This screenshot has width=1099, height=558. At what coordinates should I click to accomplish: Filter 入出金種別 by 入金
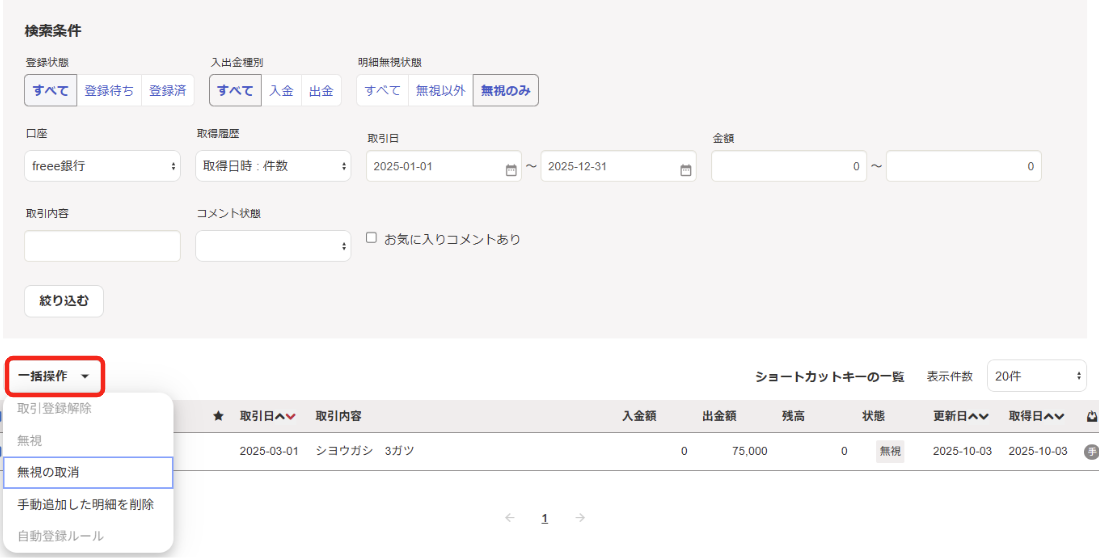pyautogui.click(x=281, y=90)
